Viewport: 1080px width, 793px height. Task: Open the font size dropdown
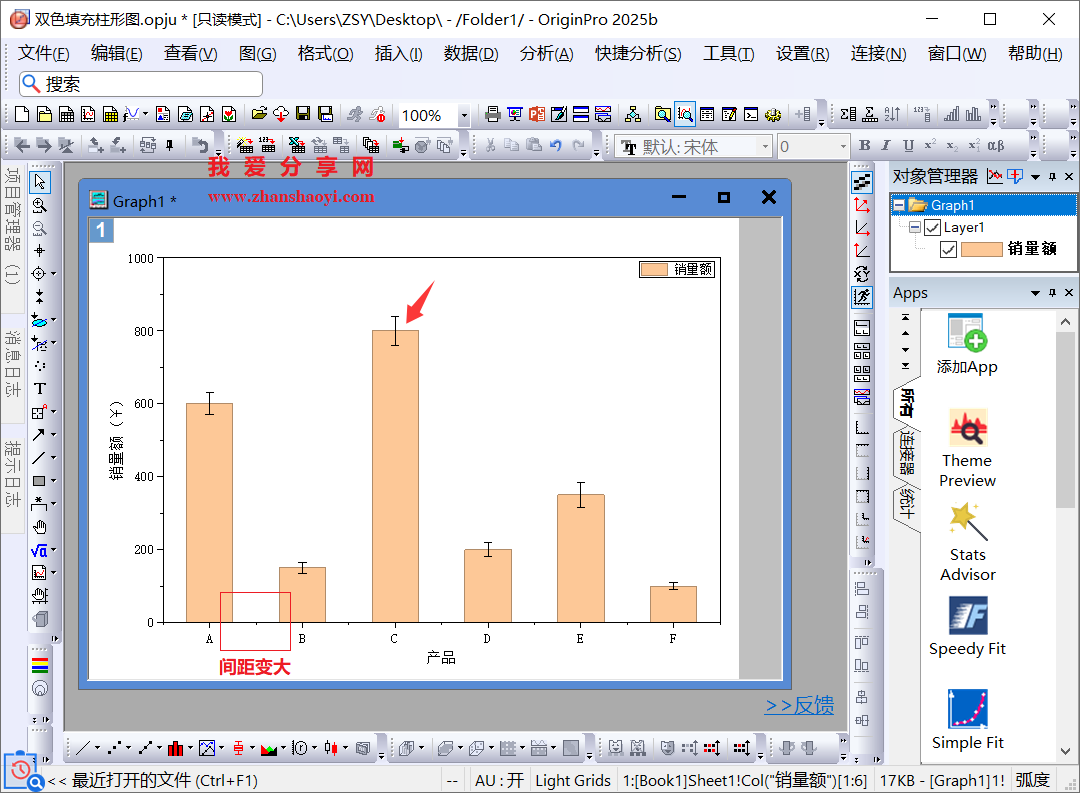[842, 147]
